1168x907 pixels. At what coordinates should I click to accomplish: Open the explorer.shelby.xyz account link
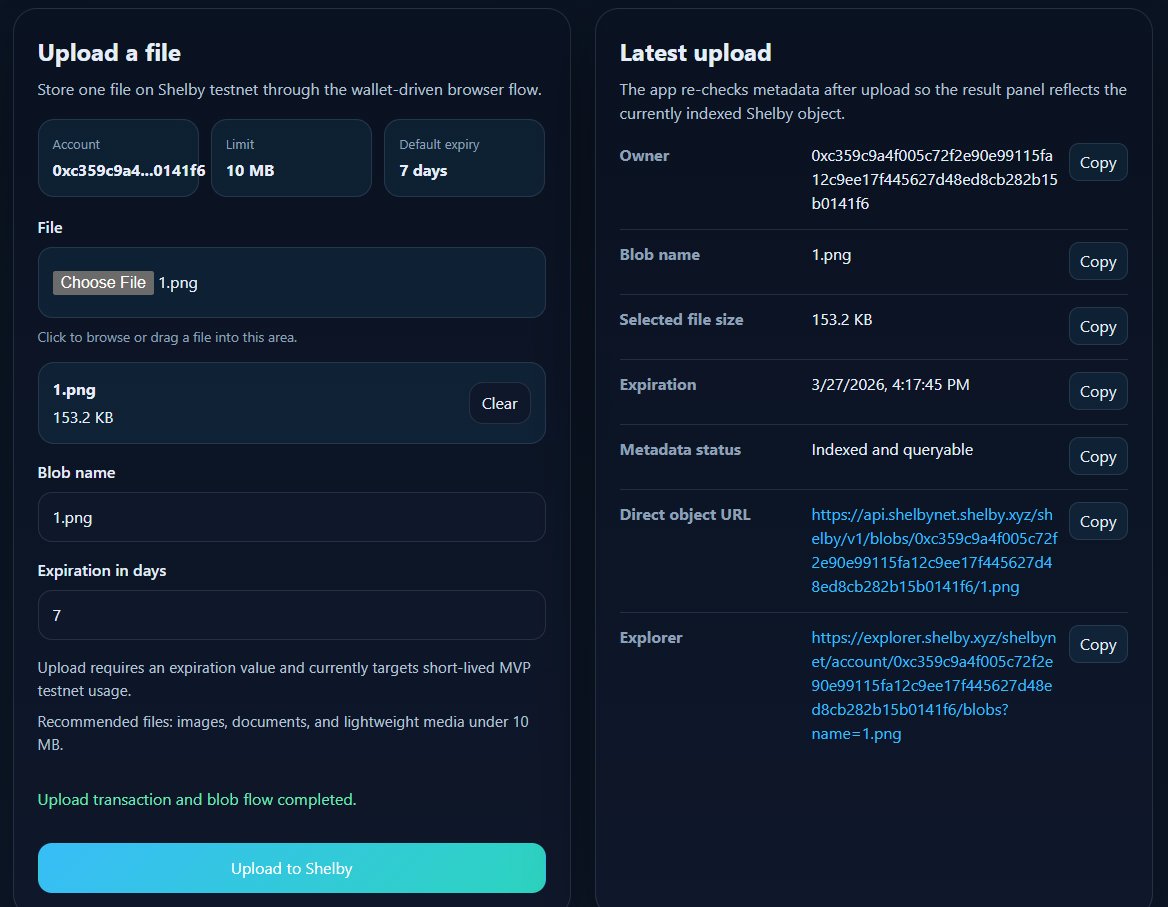[933, 685]
